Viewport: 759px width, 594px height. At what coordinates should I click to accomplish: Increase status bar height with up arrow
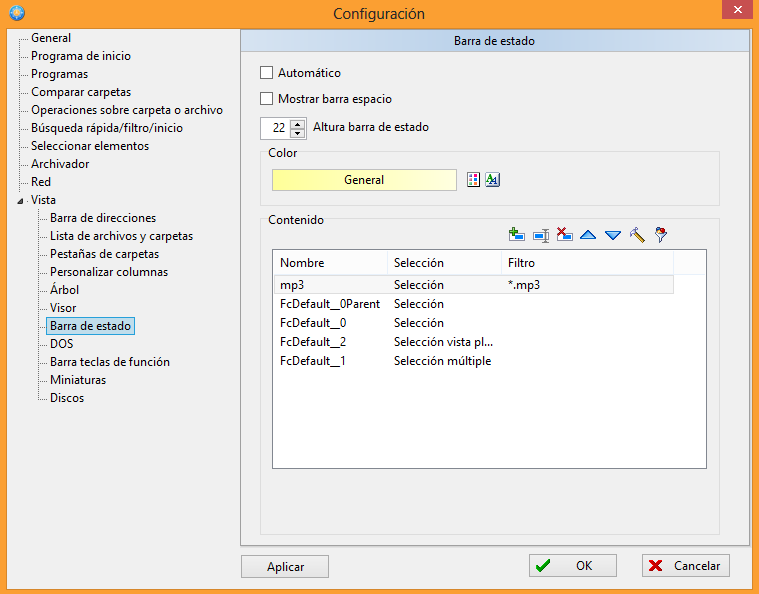298,123
